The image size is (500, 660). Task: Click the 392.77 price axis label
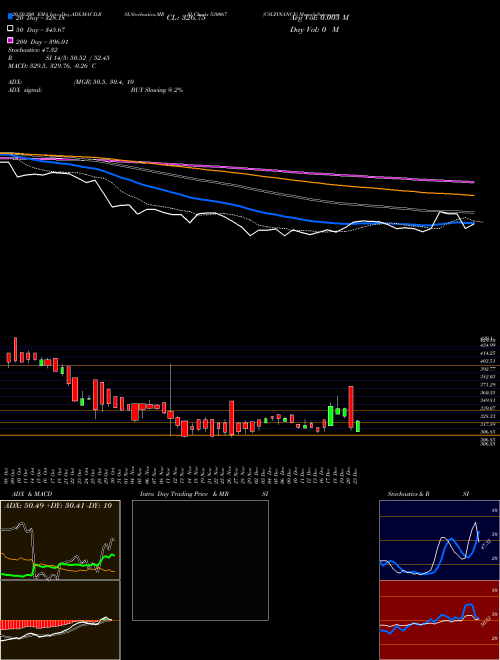pyautogui.click(x=489, y=369)
